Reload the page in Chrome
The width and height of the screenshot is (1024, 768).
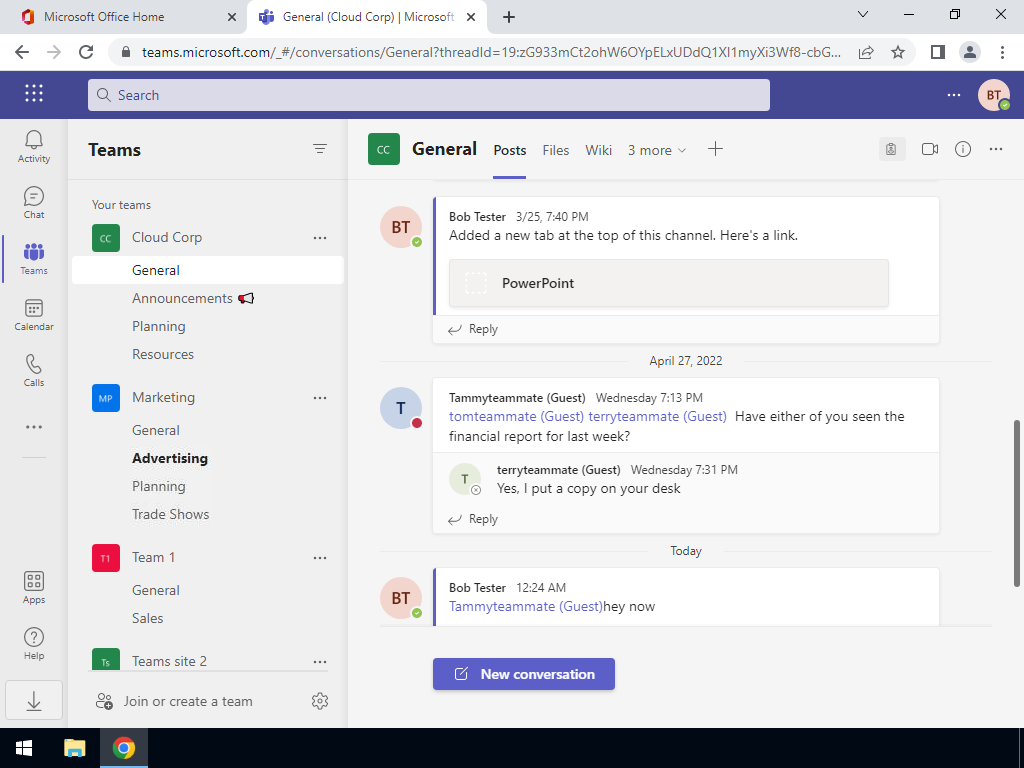tap(86, 52)
